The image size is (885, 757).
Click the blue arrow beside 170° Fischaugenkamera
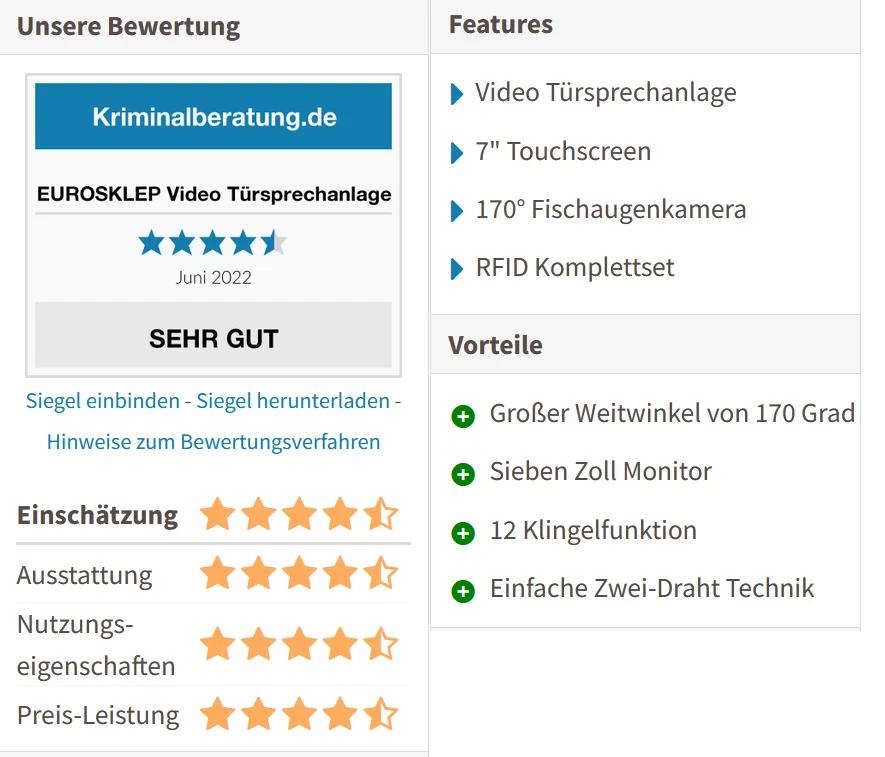[x=458, y=211]
